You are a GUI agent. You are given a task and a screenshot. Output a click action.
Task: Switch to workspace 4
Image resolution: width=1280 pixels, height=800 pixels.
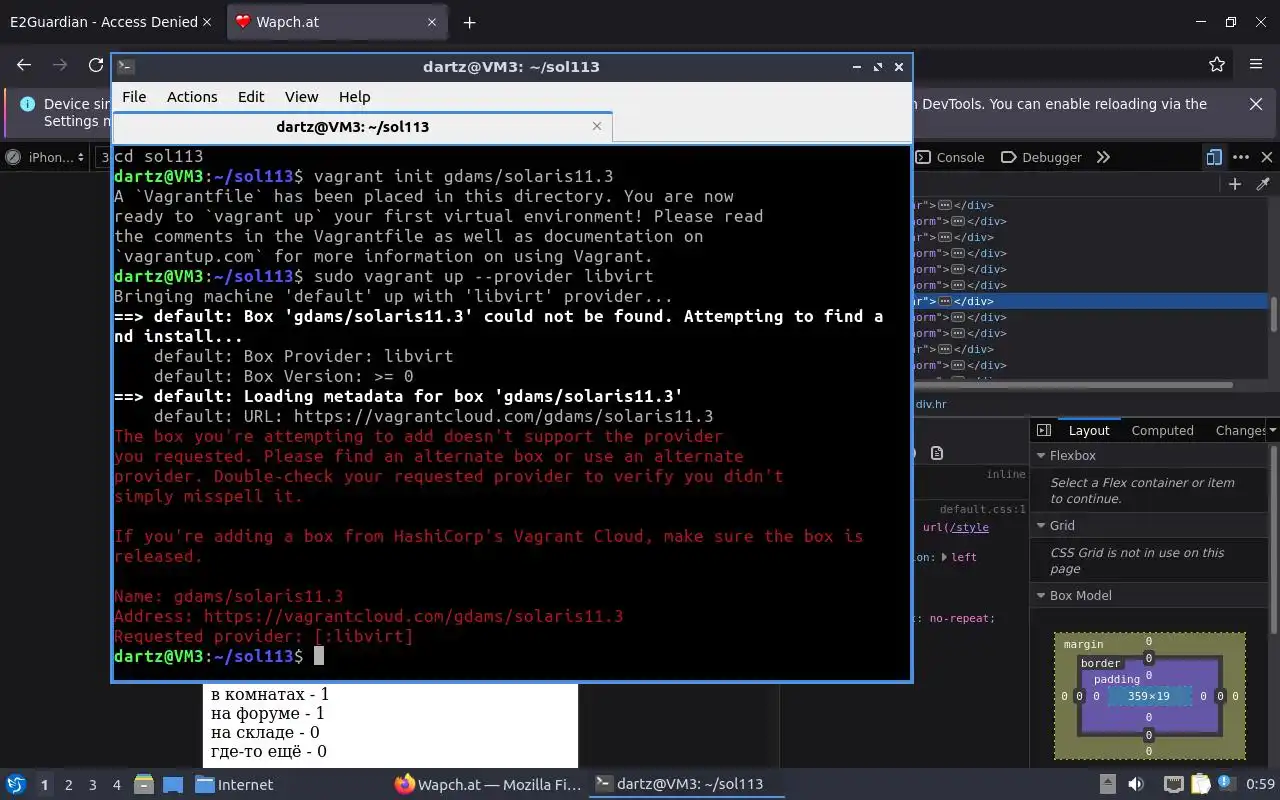[116, 785]
